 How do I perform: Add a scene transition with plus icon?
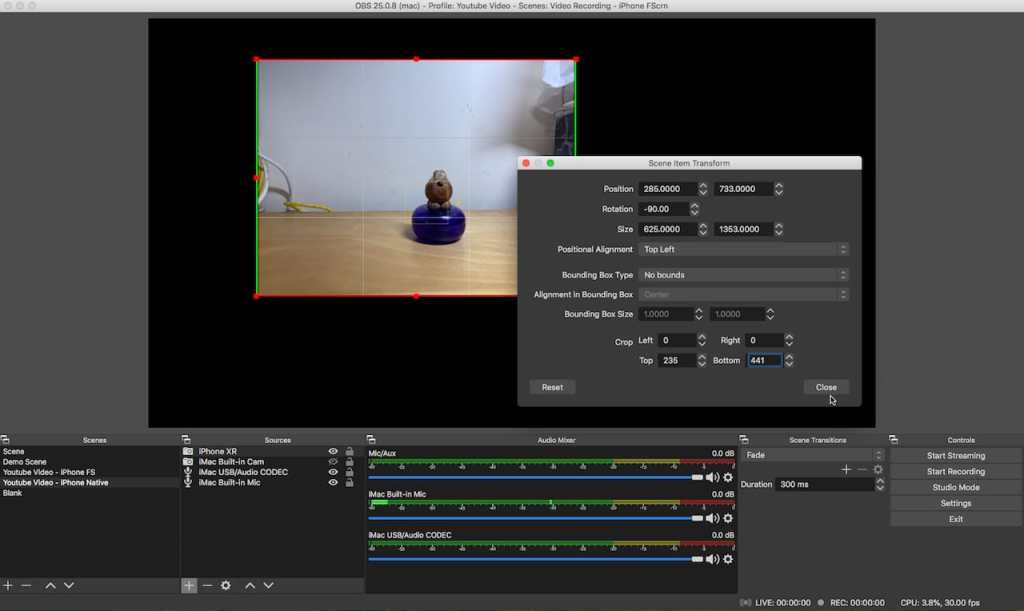(846, 469)
